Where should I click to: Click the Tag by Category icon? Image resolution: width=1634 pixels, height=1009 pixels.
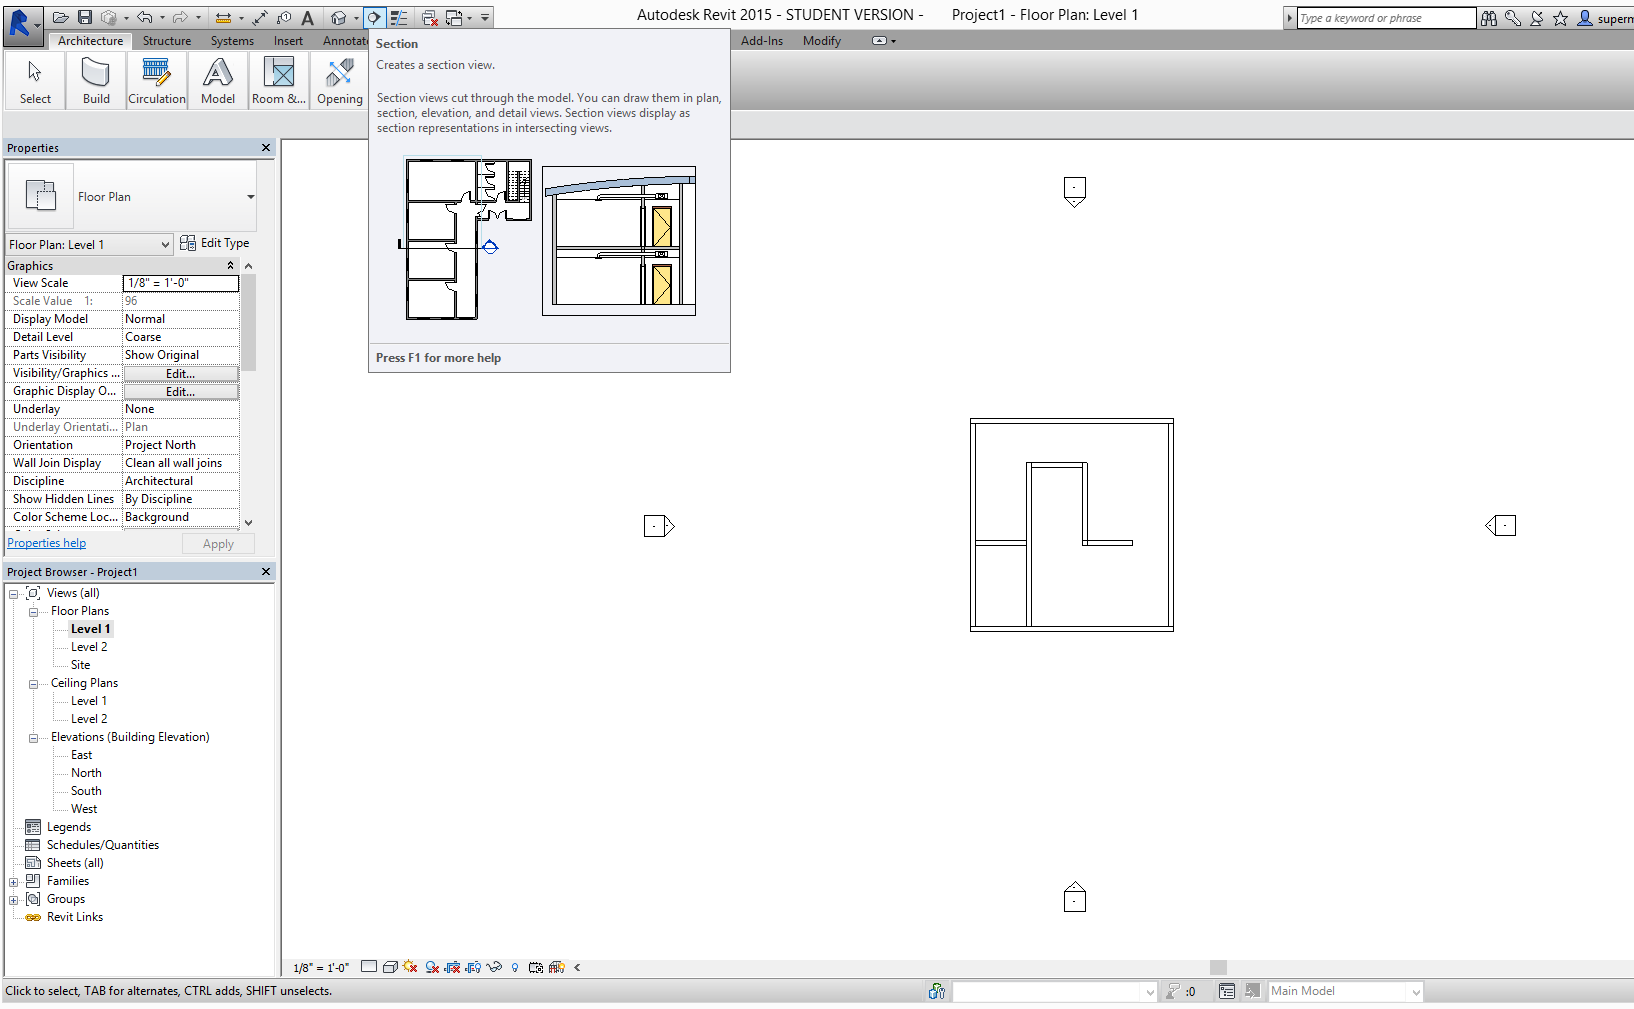[x=284, y=18]
